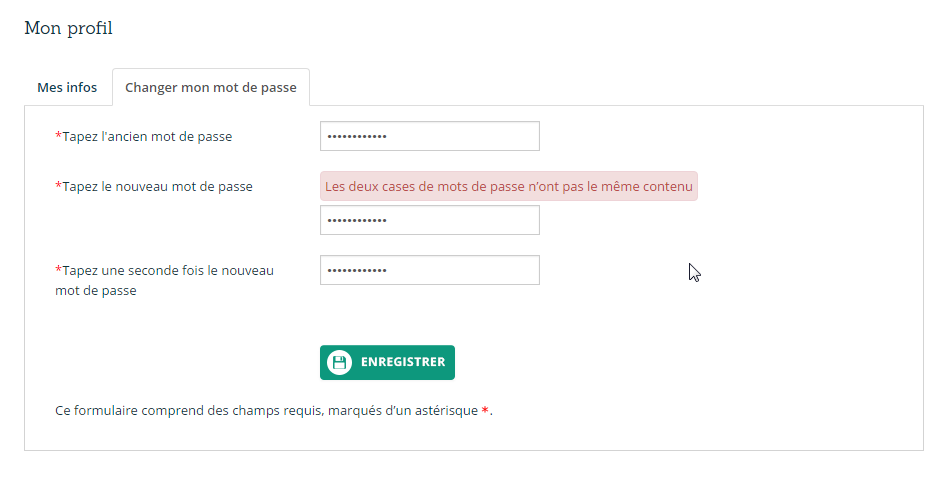Click the red asterisk before 'Tapez l'ancien'
Viewport: 949px width, 478px height.
click(58, 136)
